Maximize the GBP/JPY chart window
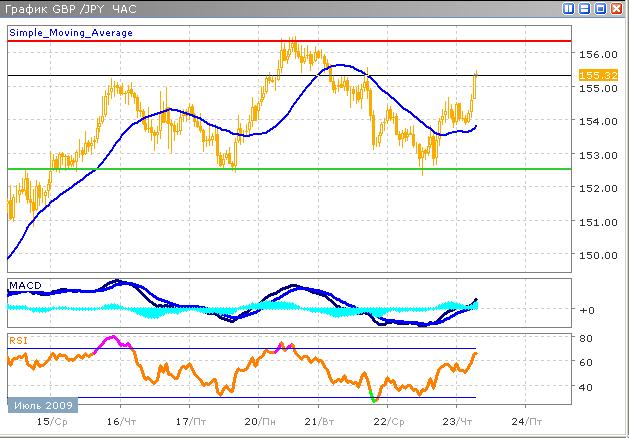This screenshot has height=438, width=629. click(601, 8)
